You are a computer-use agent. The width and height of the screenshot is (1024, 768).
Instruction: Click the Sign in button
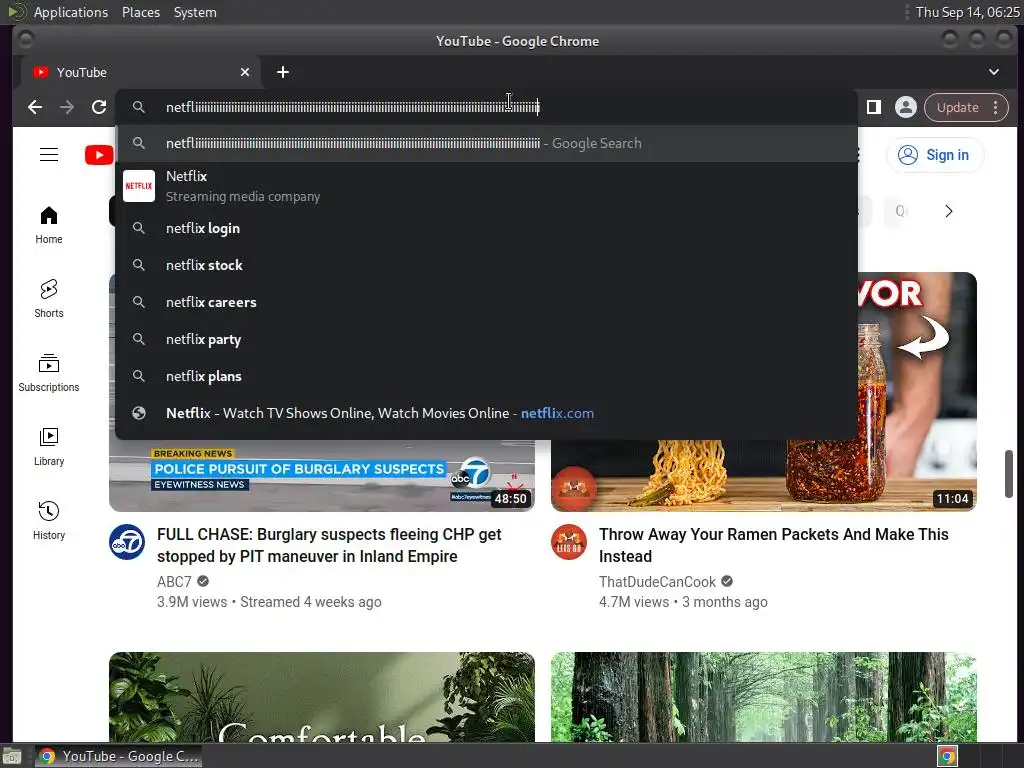click(x=935, y=155)
